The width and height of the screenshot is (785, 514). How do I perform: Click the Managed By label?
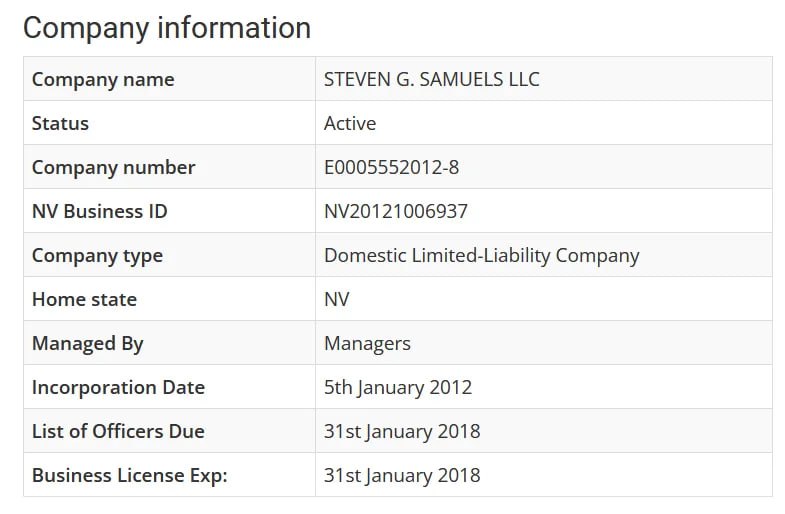tap(88, 343)
